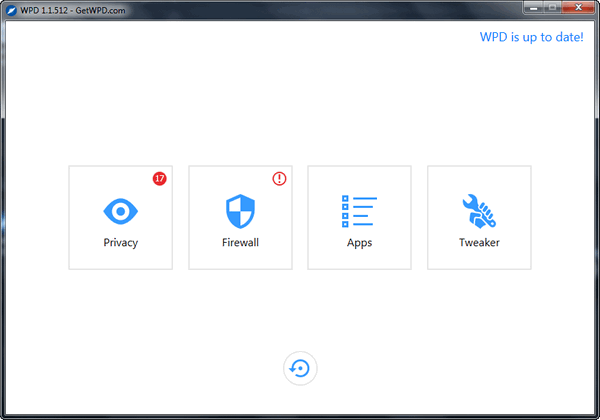Maximize the WPD window
The width and height of the screenshot is (600, 420).
click(553, 7)
